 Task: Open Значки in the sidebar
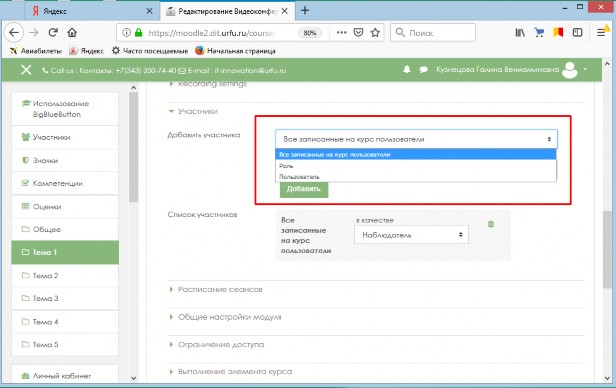65,160
